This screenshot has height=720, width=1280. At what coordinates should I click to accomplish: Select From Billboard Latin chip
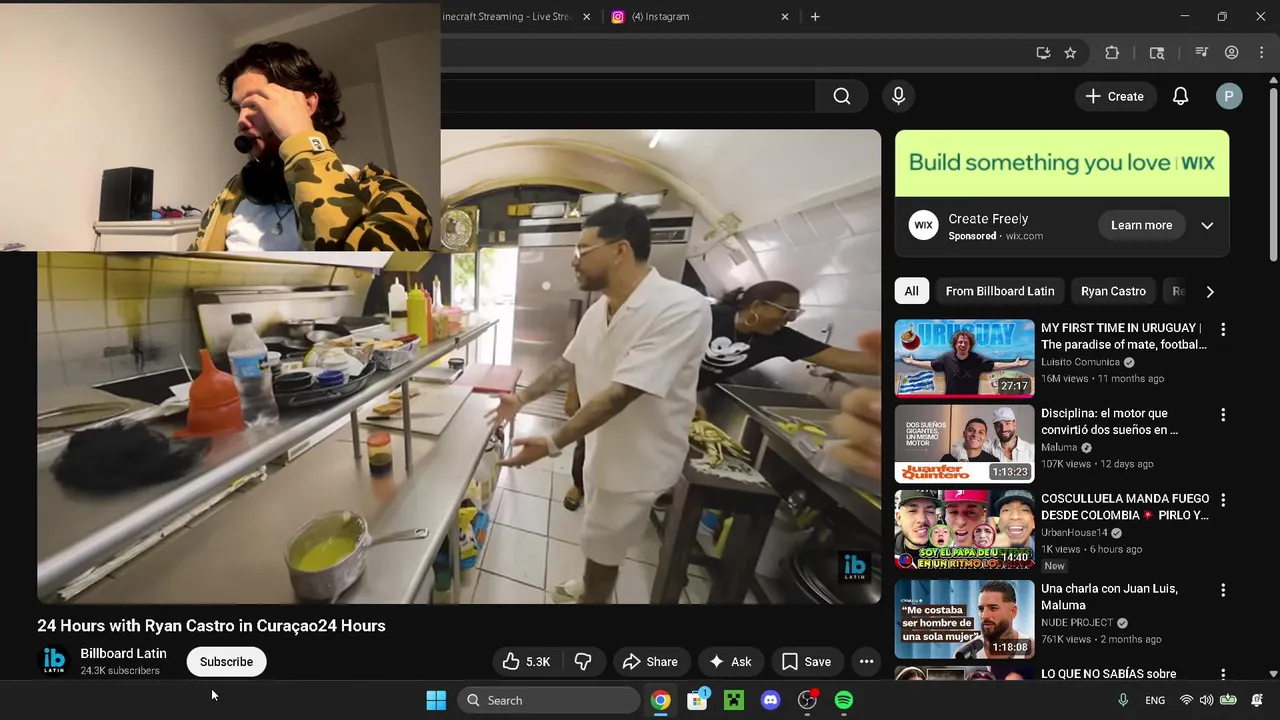pos(1000,291)
